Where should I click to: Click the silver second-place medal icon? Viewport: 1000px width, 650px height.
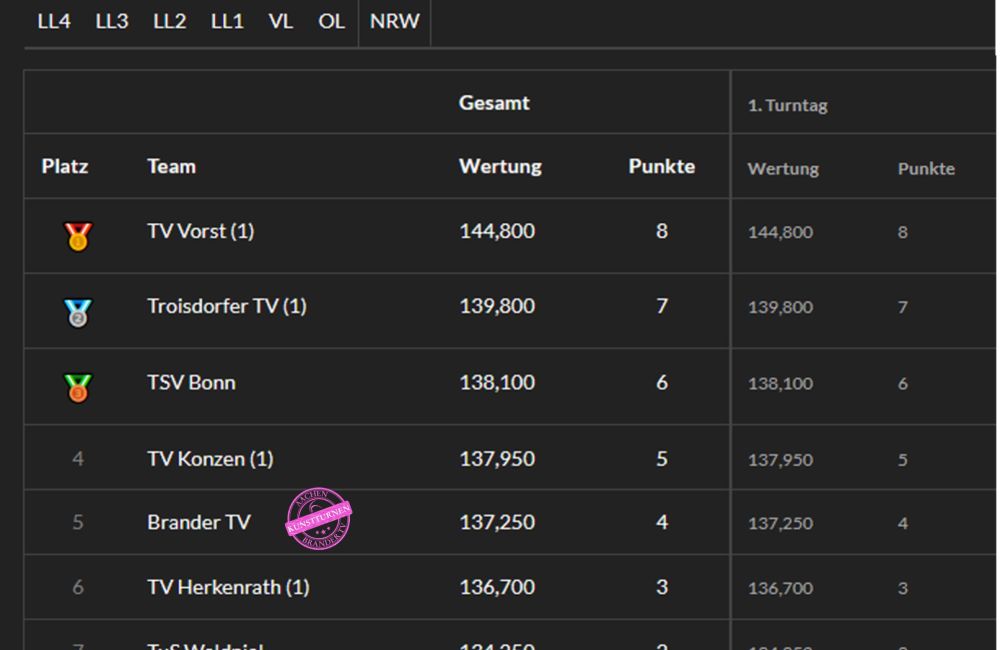point(77,313)
